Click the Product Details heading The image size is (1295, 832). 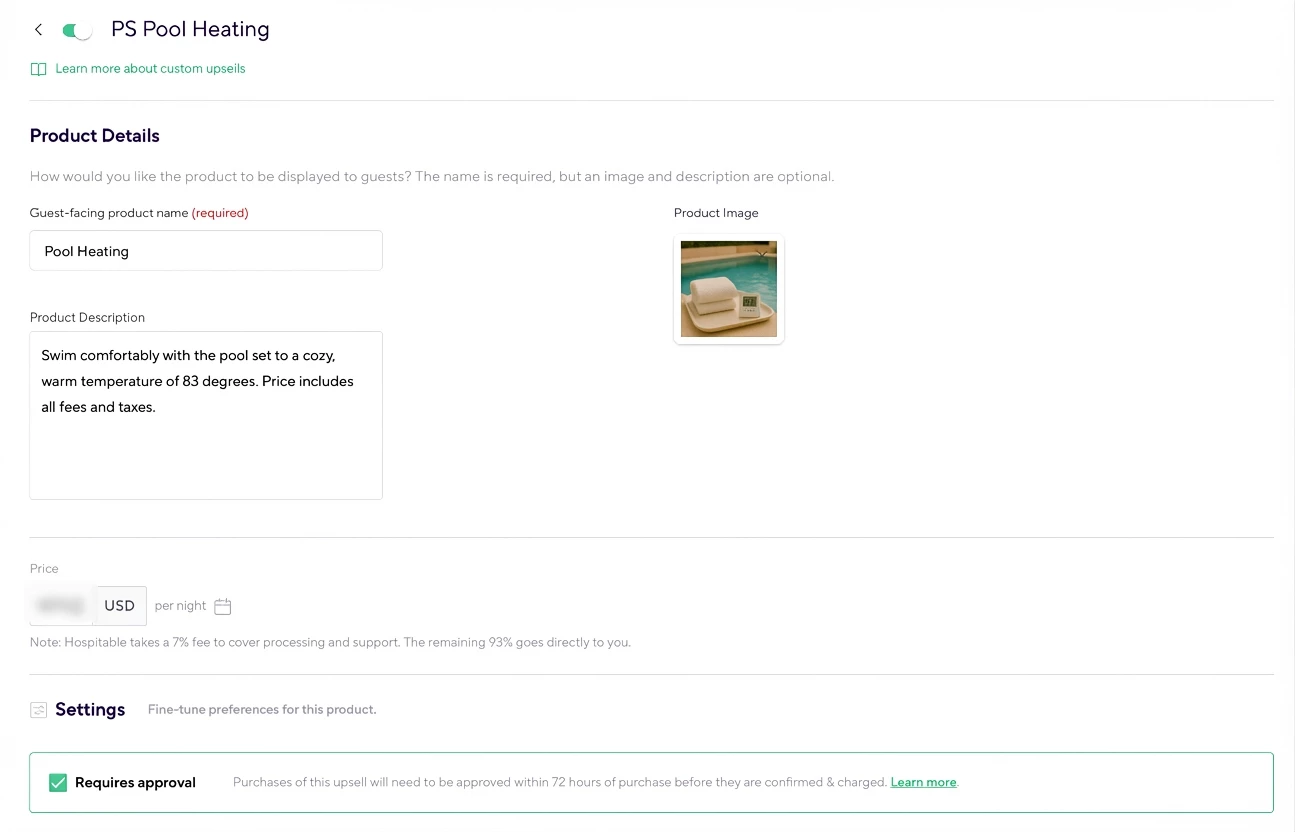[x=95, y=136]
